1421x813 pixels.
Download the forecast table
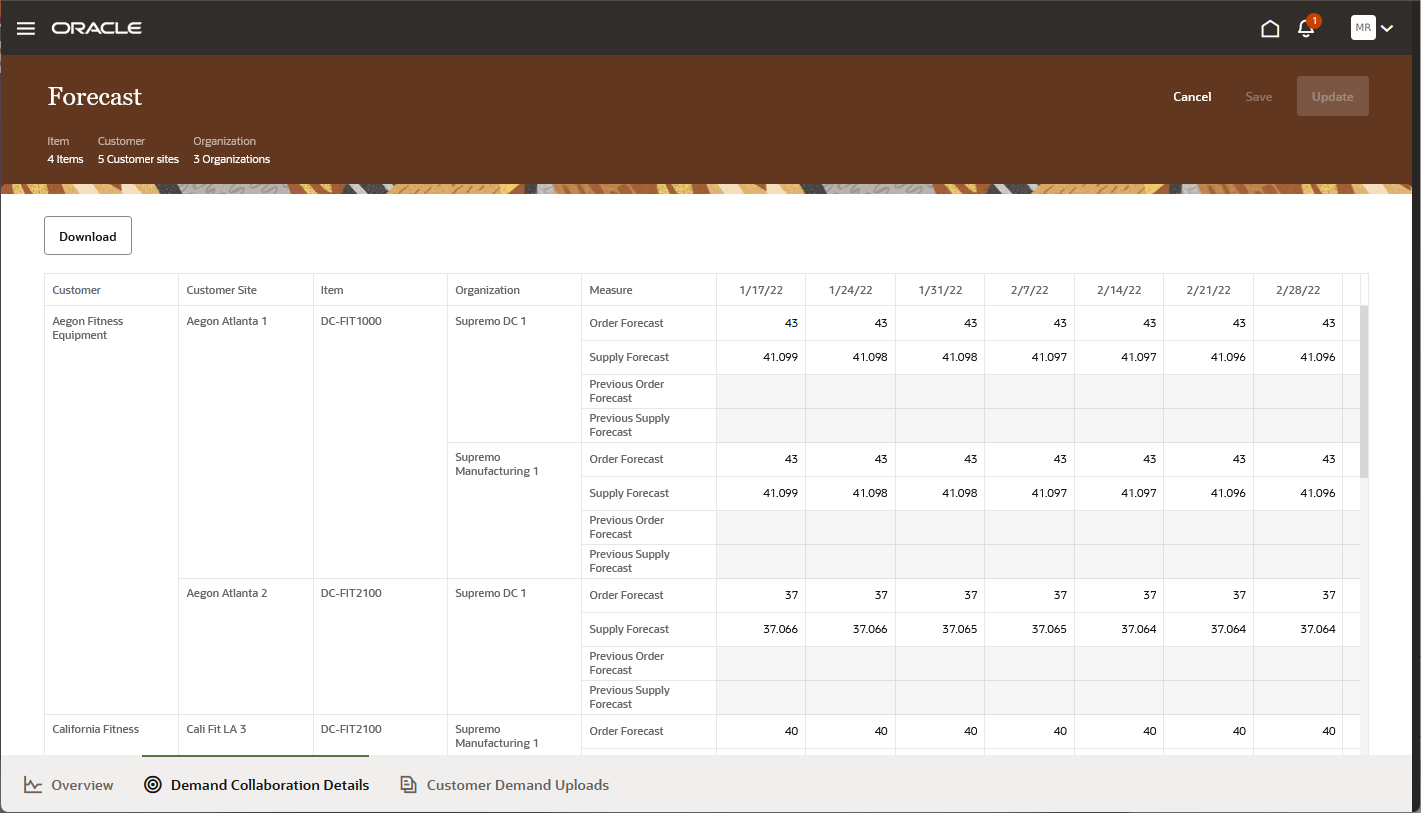(88, 236)
